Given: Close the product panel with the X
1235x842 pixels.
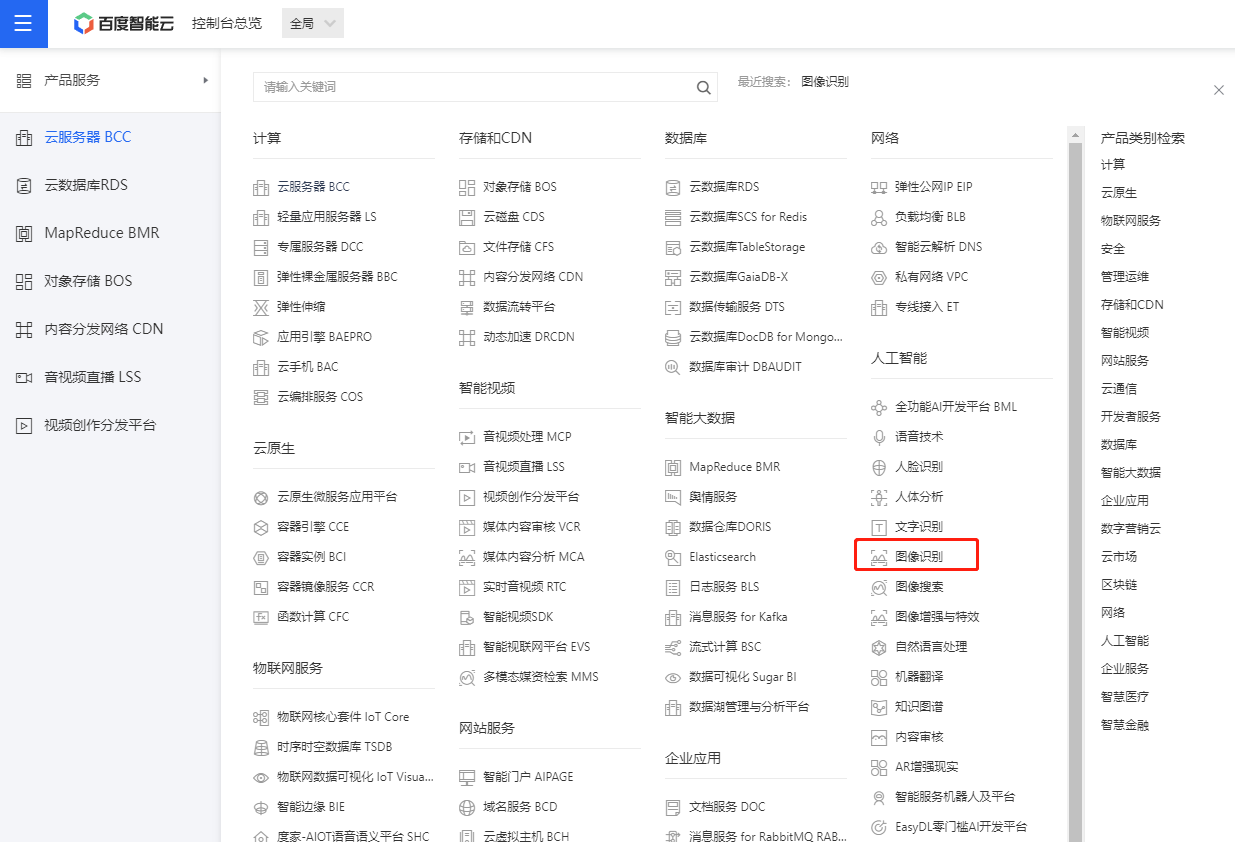Looking at the screenshot, I should [x=1218, y=90].
